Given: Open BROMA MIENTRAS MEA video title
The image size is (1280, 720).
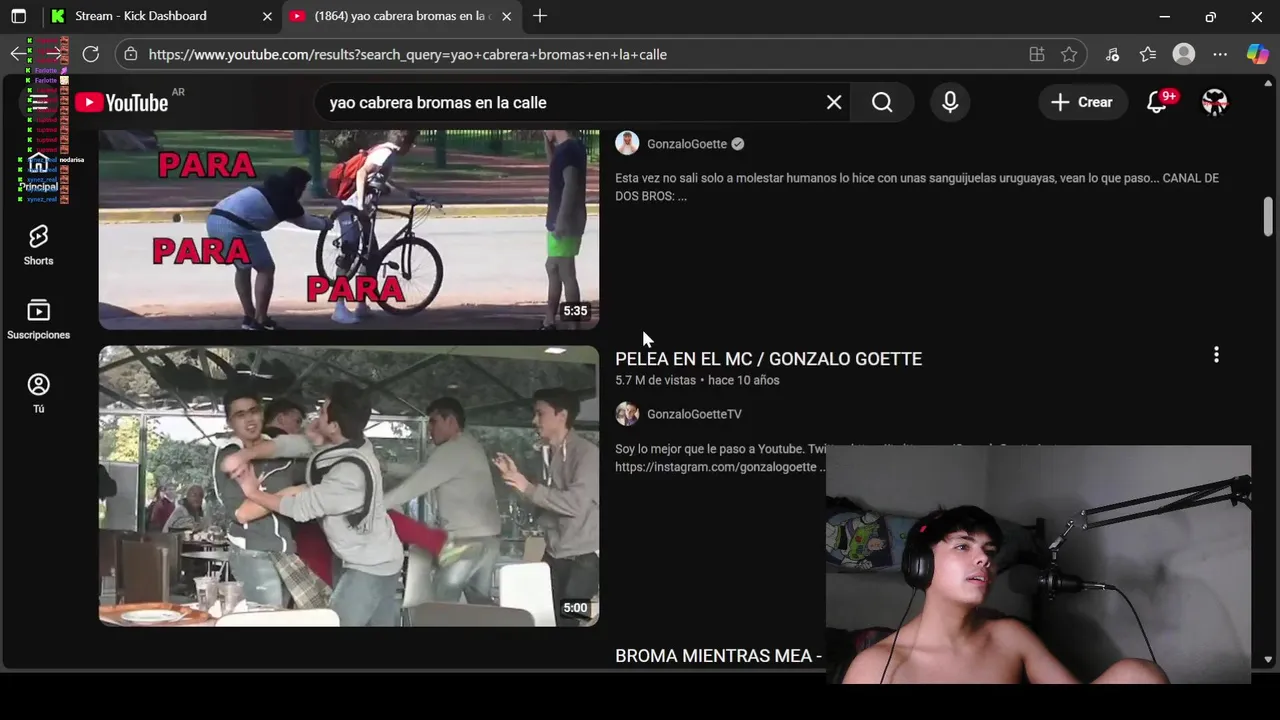Looking at the screenshot, I should pyautogui.click(x=718, y=656).
